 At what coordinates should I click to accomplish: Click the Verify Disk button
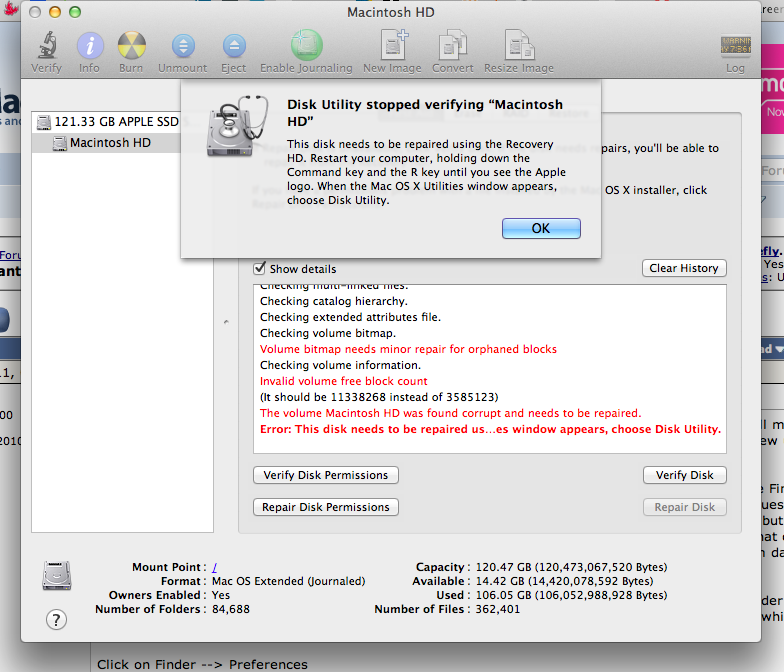(x=684, y=475)
